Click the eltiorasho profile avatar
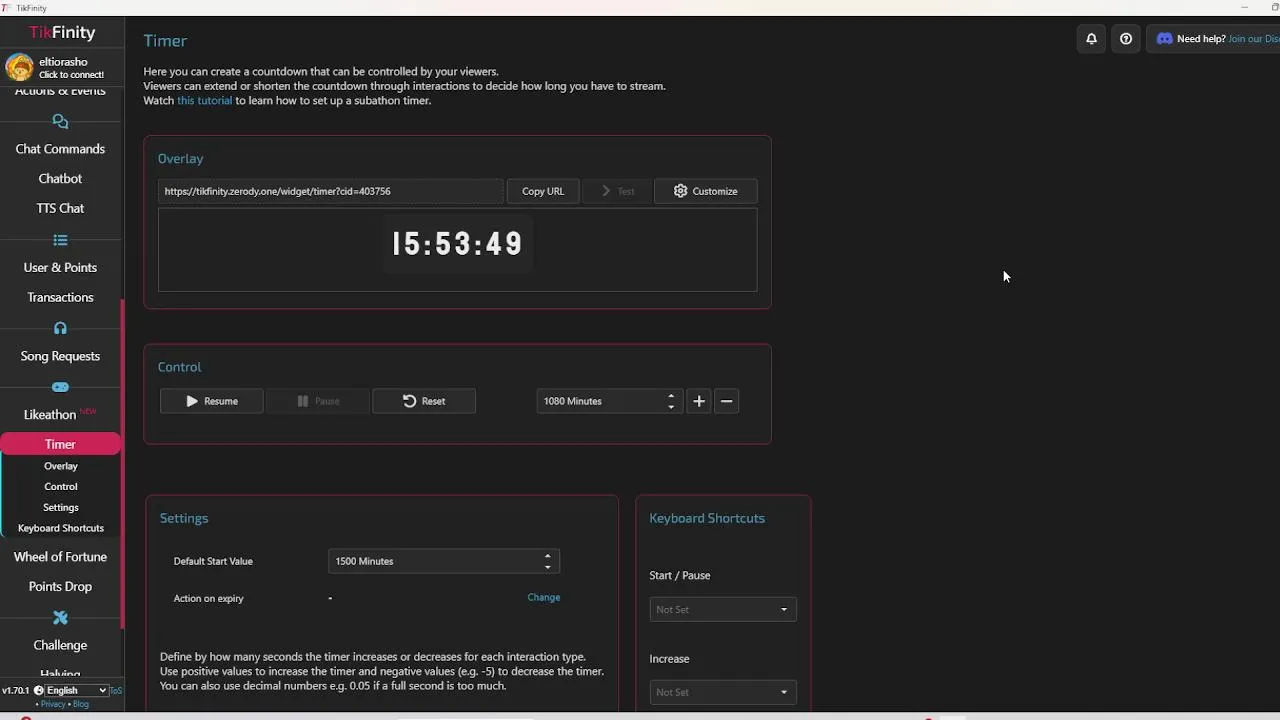 [19, 67]
